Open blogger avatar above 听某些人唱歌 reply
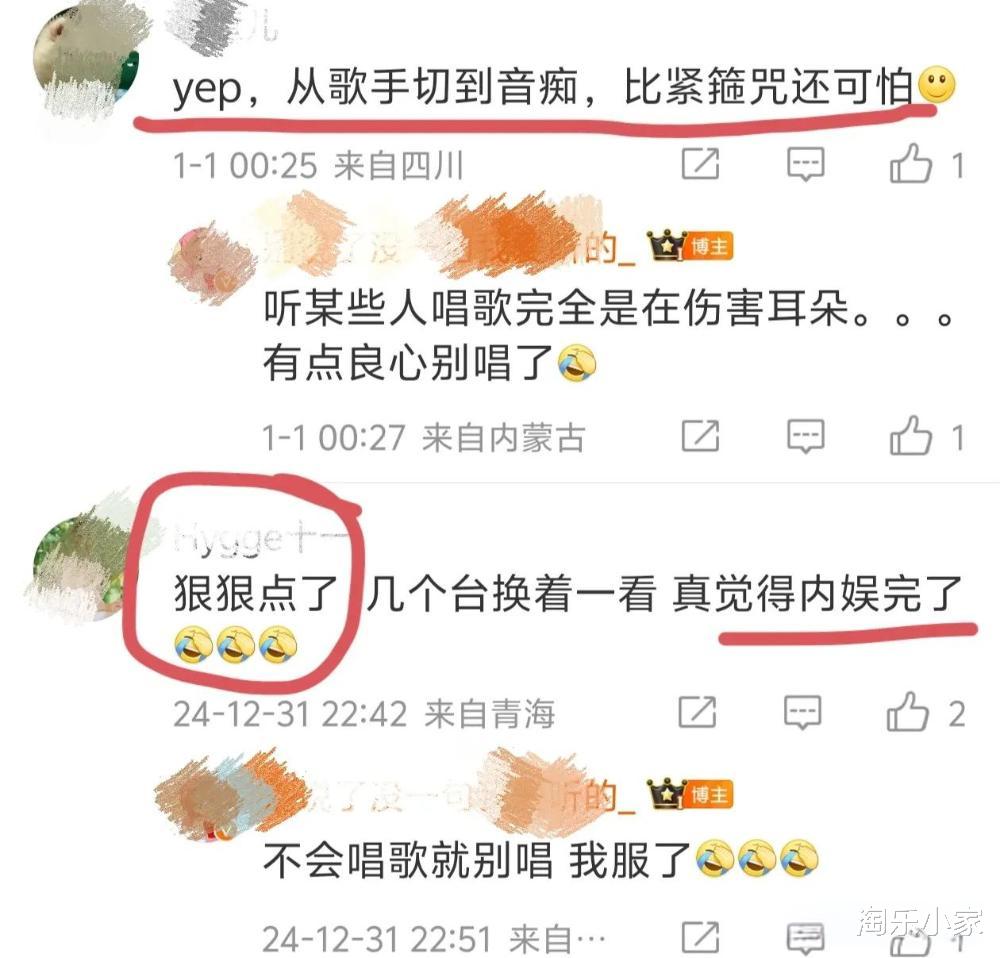1000x958 pixels. click(x=209, y=263)
